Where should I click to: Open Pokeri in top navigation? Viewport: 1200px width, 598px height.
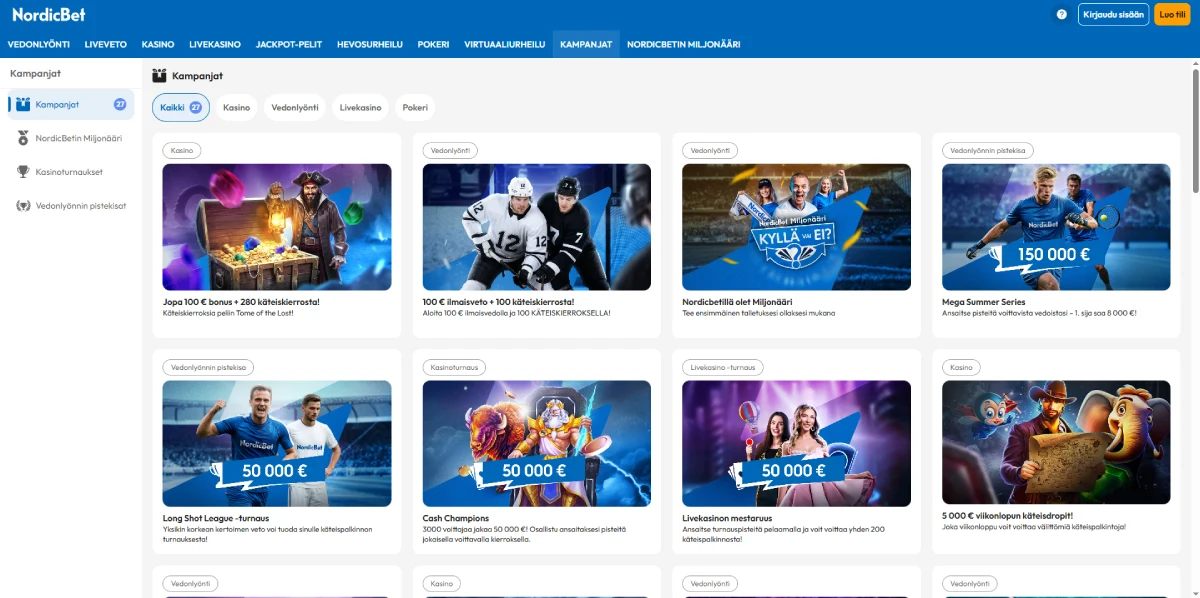(433, 44)
